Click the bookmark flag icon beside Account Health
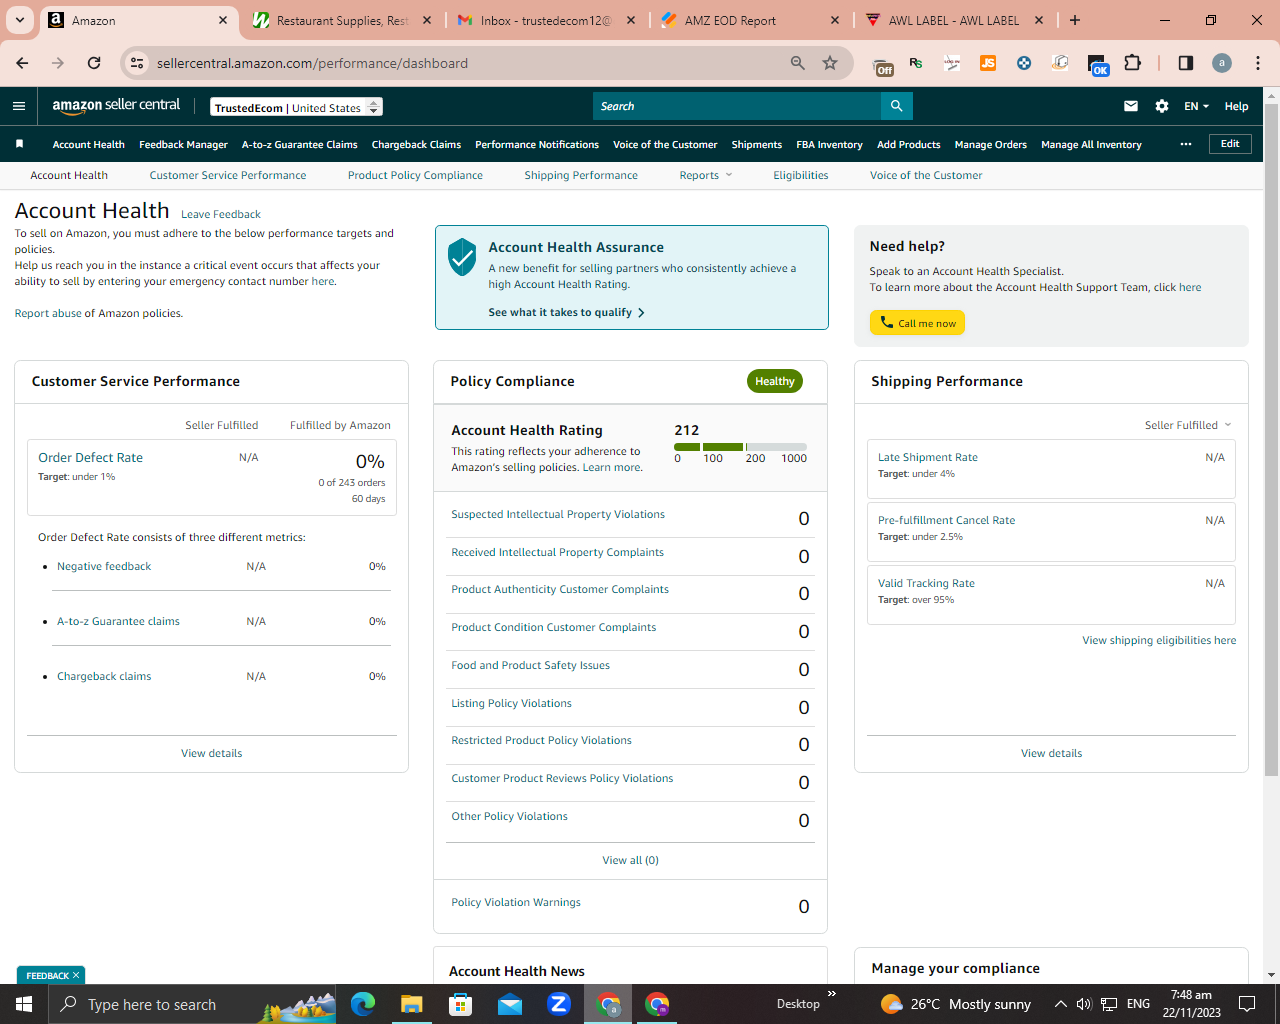 point(19,144)
